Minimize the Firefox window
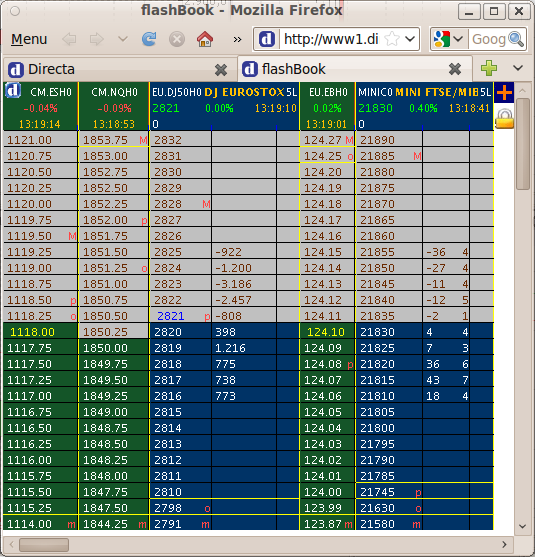Screen dimensions: 535x557 tap(469, 11)
